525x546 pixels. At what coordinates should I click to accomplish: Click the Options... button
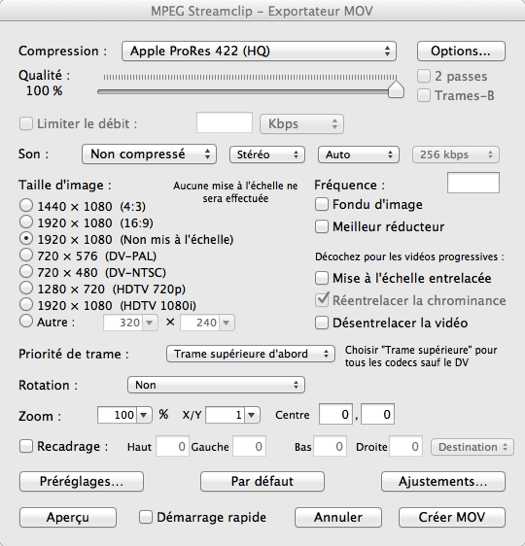461,51
